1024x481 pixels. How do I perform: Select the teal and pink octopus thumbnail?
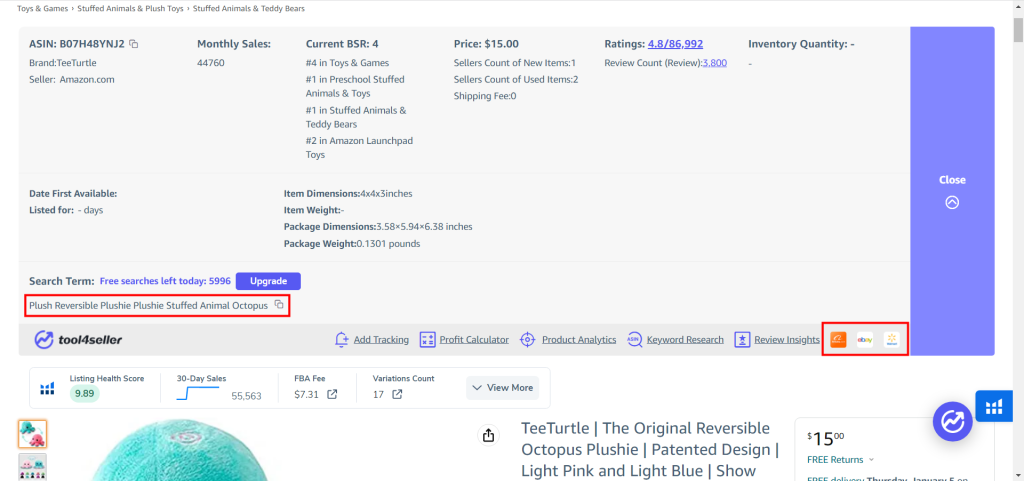[x=32, y=434]
